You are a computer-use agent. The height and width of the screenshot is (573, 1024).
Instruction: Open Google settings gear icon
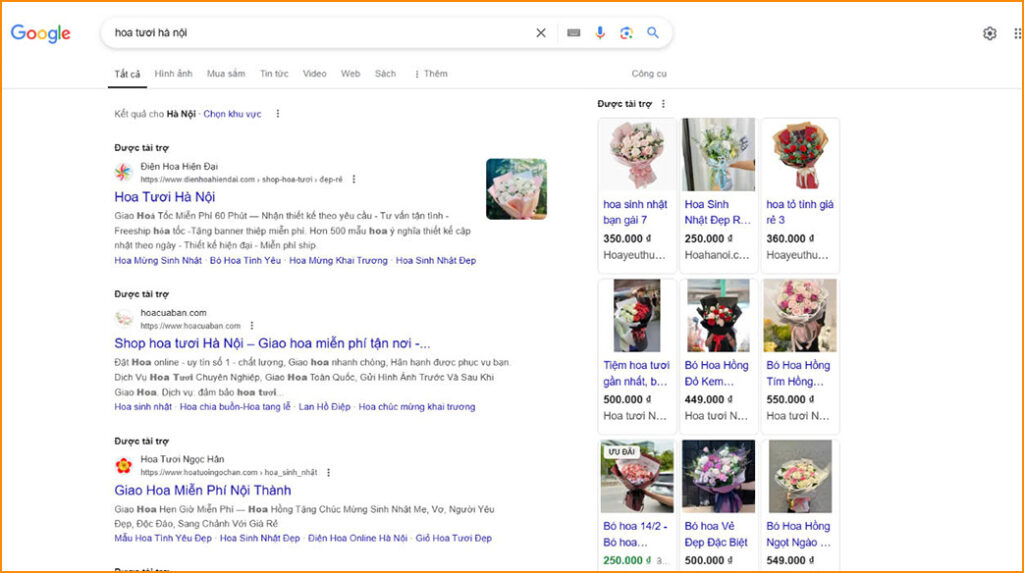pyautogui.click(x=989, y=33)
